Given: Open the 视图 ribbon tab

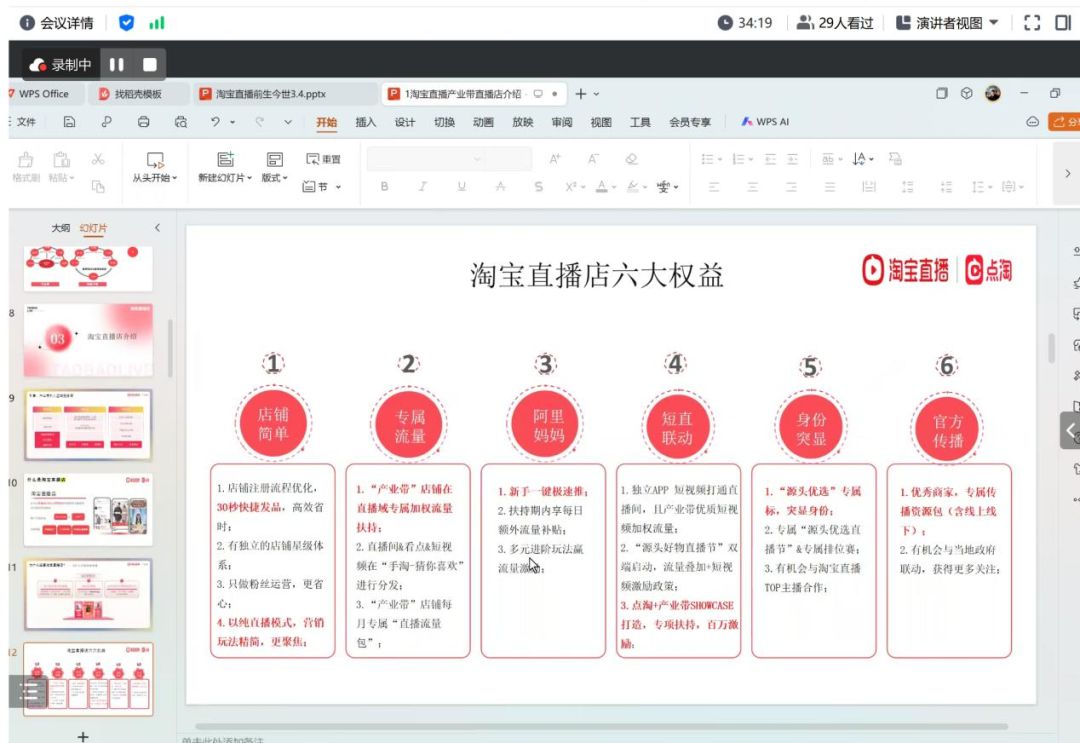Looking at the screenshot, I should [x=601, y=122].
